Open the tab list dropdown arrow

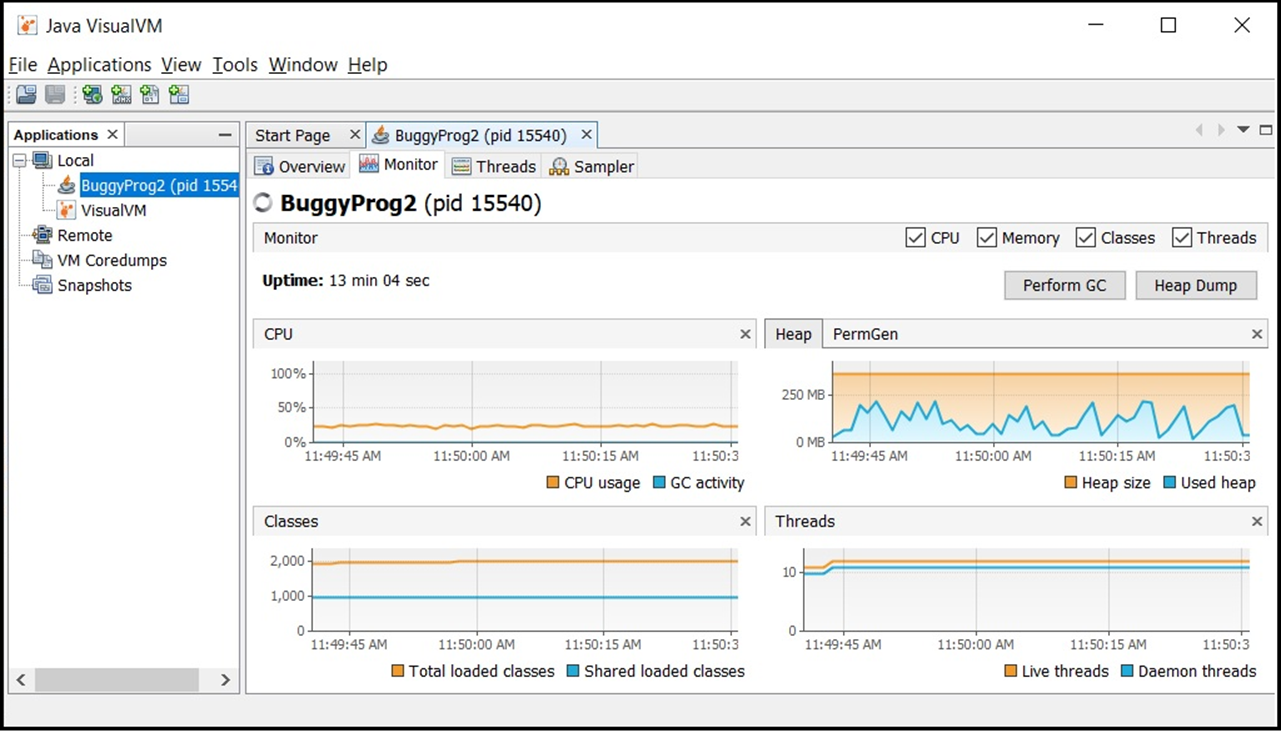coord(1243,130)
